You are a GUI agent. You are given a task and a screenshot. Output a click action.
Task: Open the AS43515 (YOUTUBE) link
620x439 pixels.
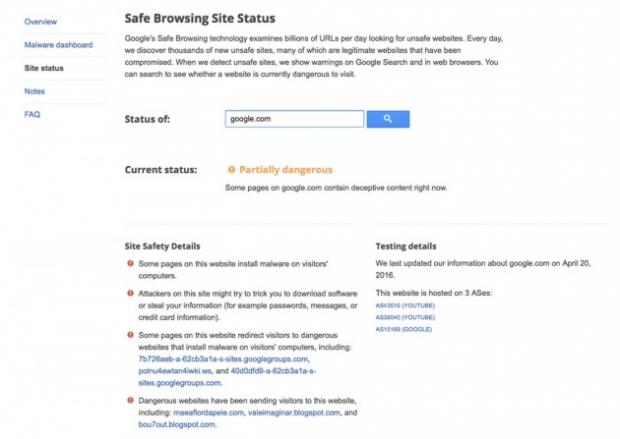coord(404,304)
